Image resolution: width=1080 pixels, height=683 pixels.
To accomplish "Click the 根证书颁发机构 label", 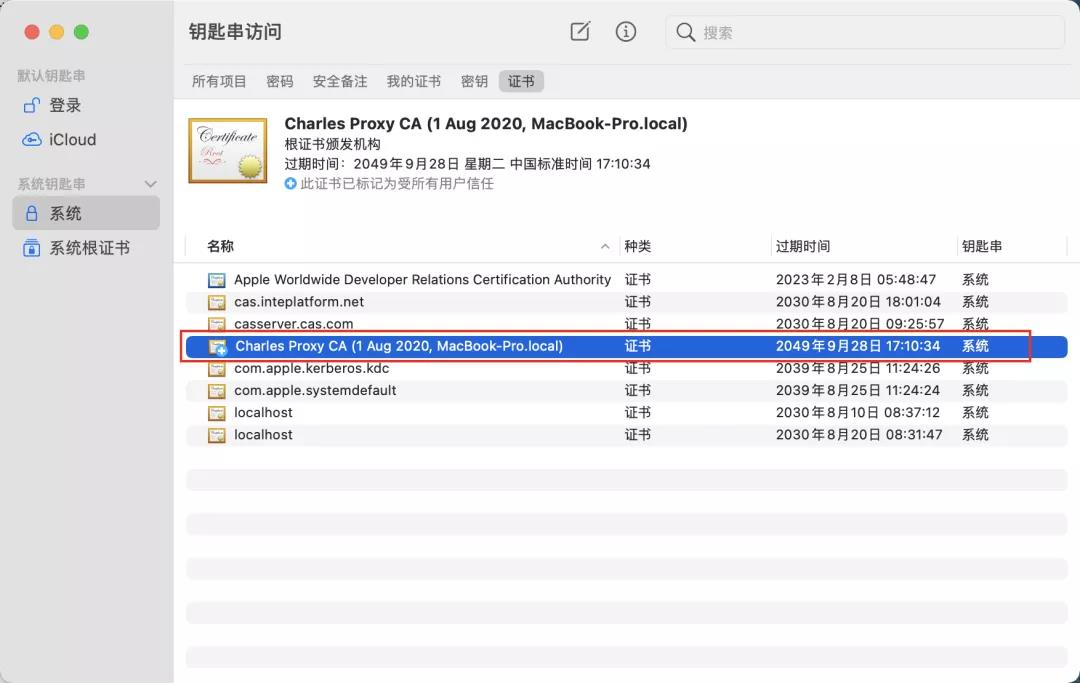I will click(332, 144).
